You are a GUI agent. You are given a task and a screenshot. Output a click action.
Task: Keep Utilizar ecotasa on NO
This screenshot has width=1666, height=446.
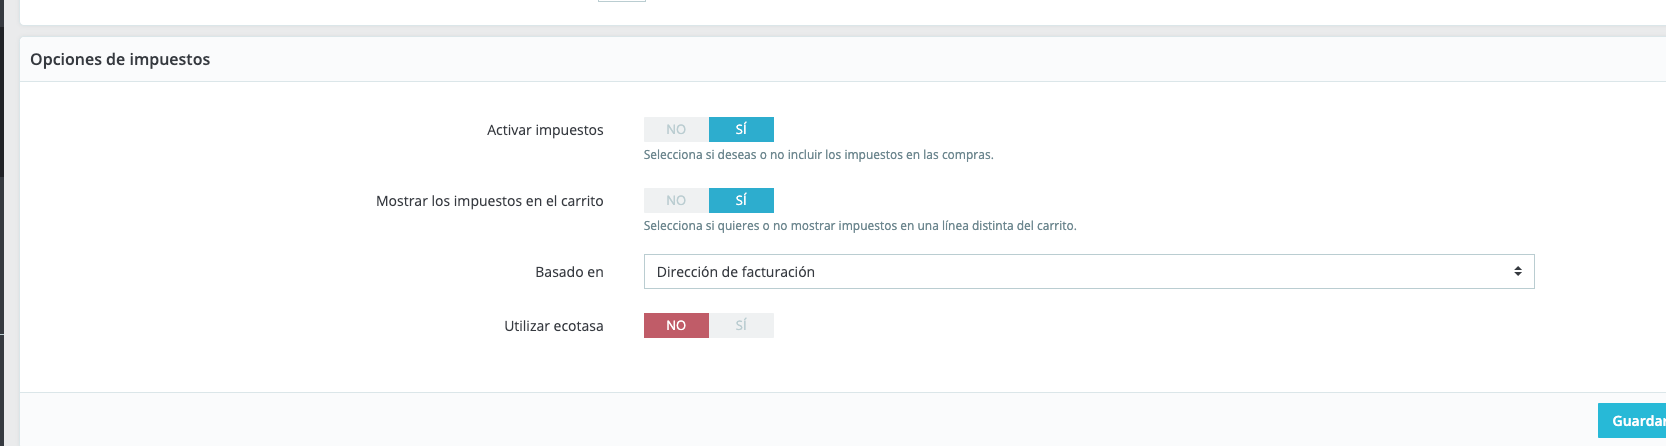pyautogui.click(x=676, y=325)
